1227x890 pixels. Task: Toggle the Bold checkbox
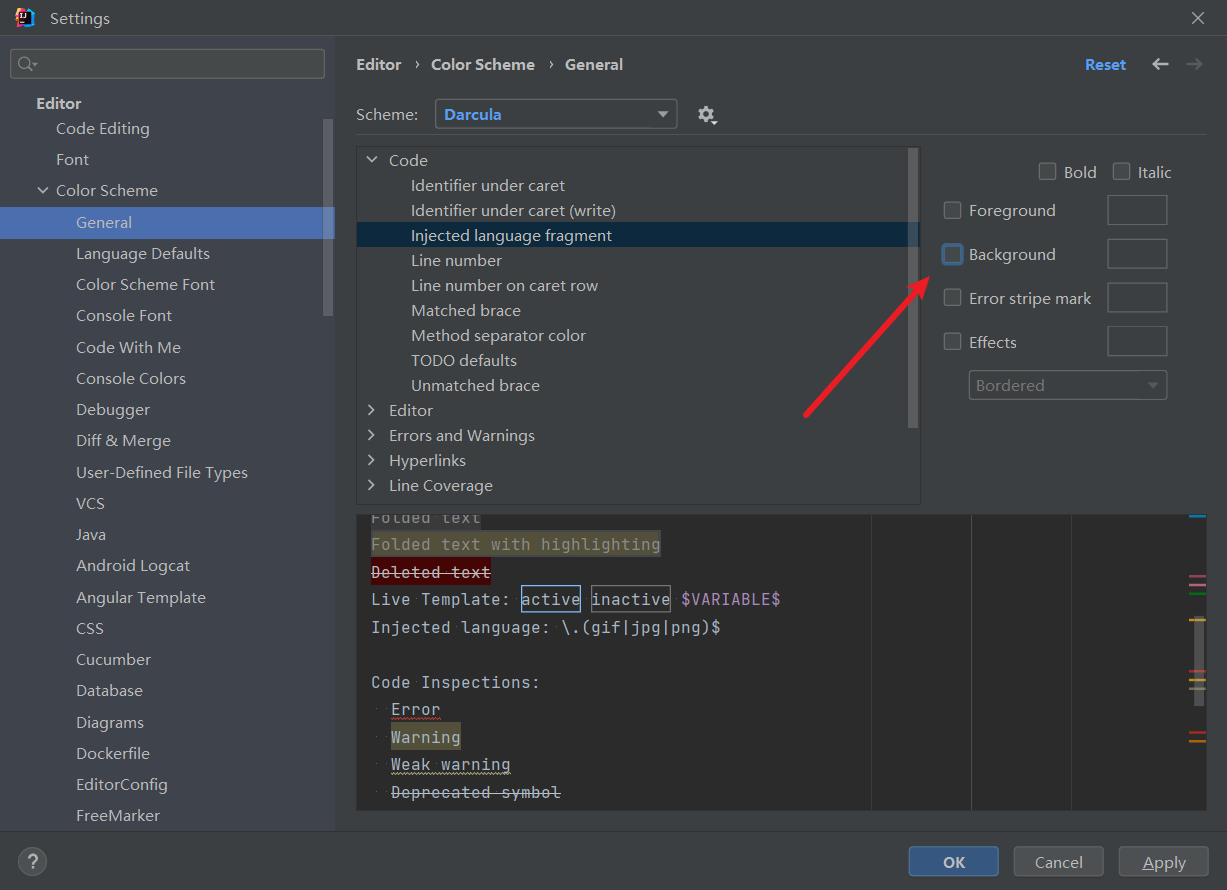[1047, 172]
